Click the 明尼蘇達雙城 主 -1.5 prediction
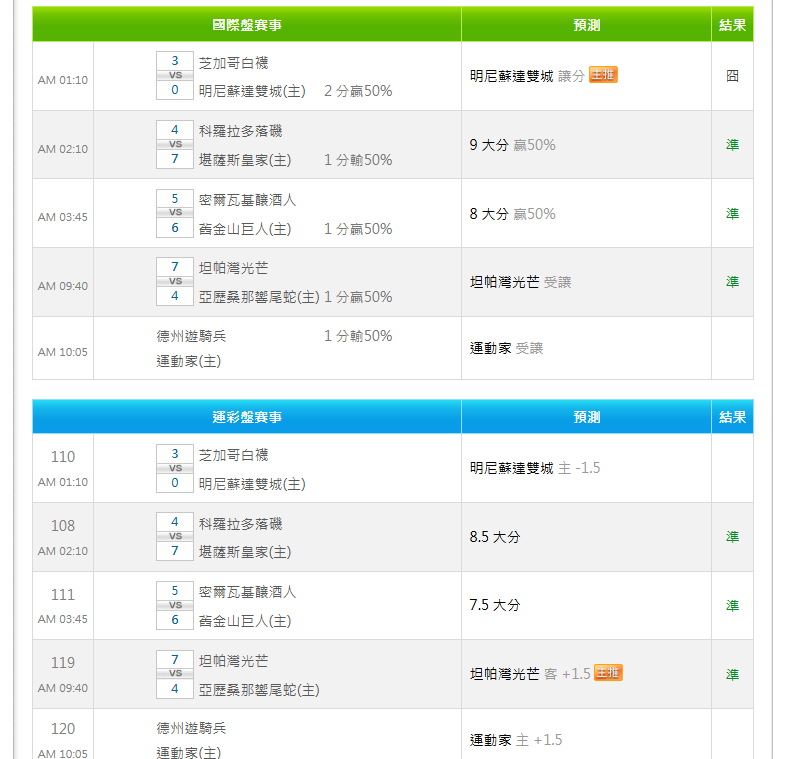 coord(535,468)
